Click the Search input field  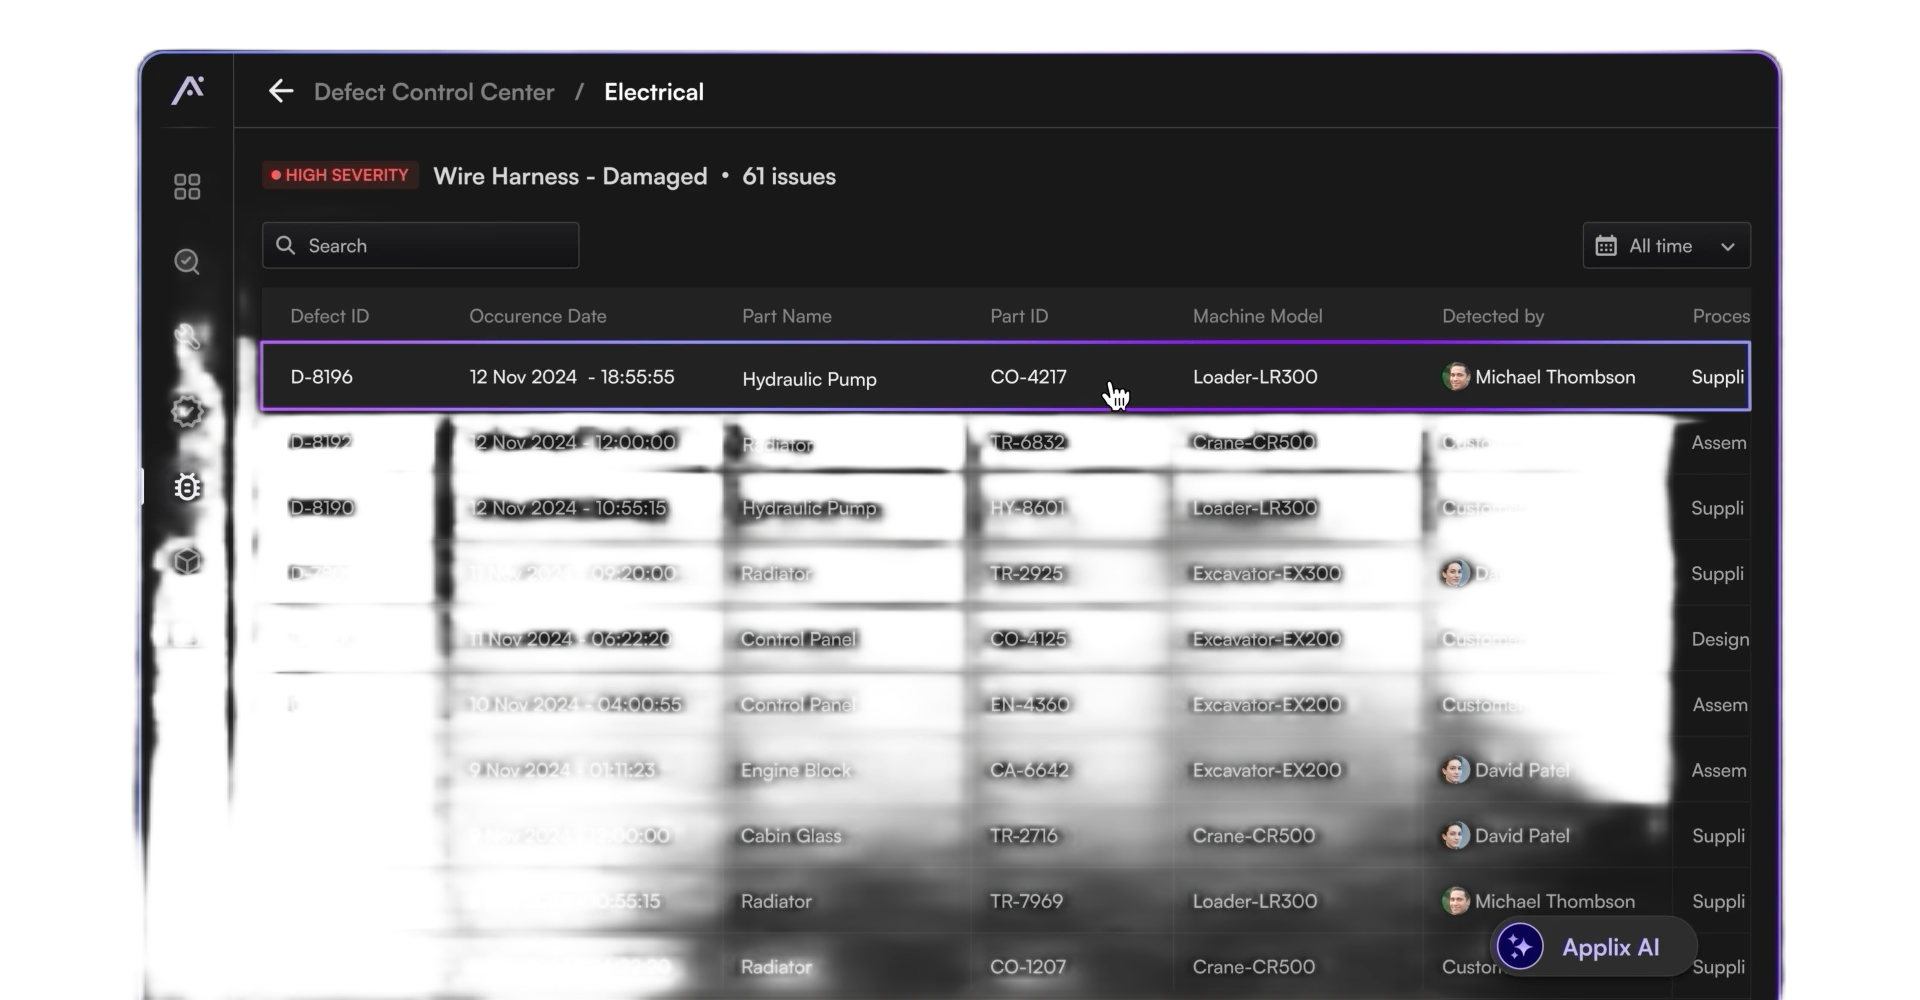421,246
